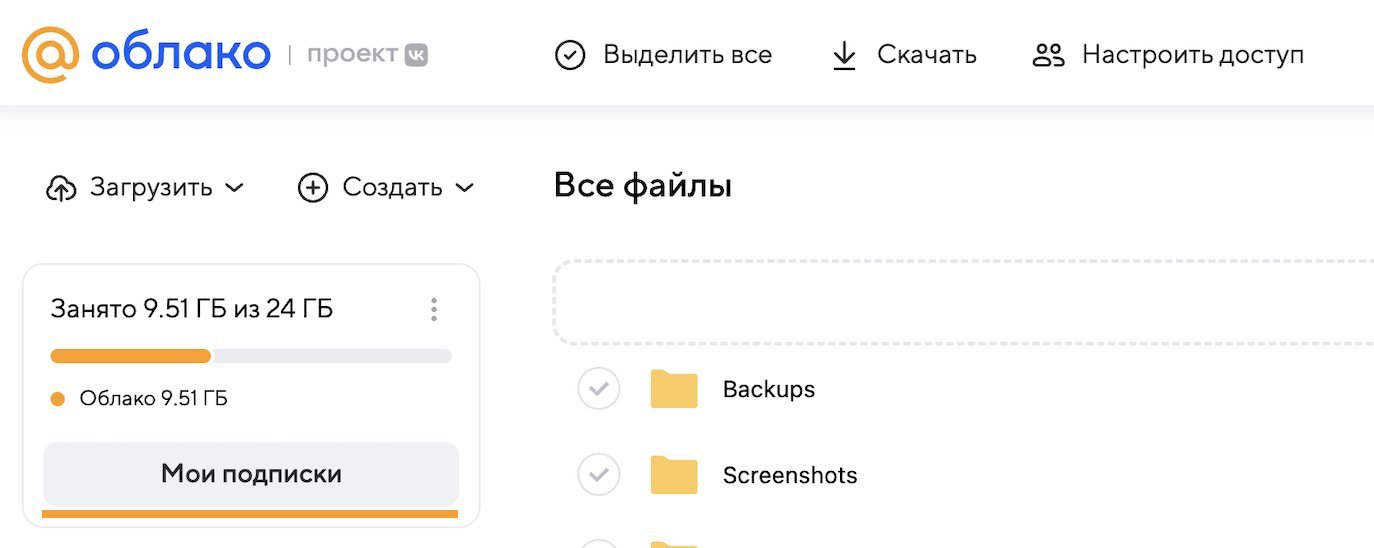
Task: Click the orange @ Облако logo icon
Action: pos(50,54)
